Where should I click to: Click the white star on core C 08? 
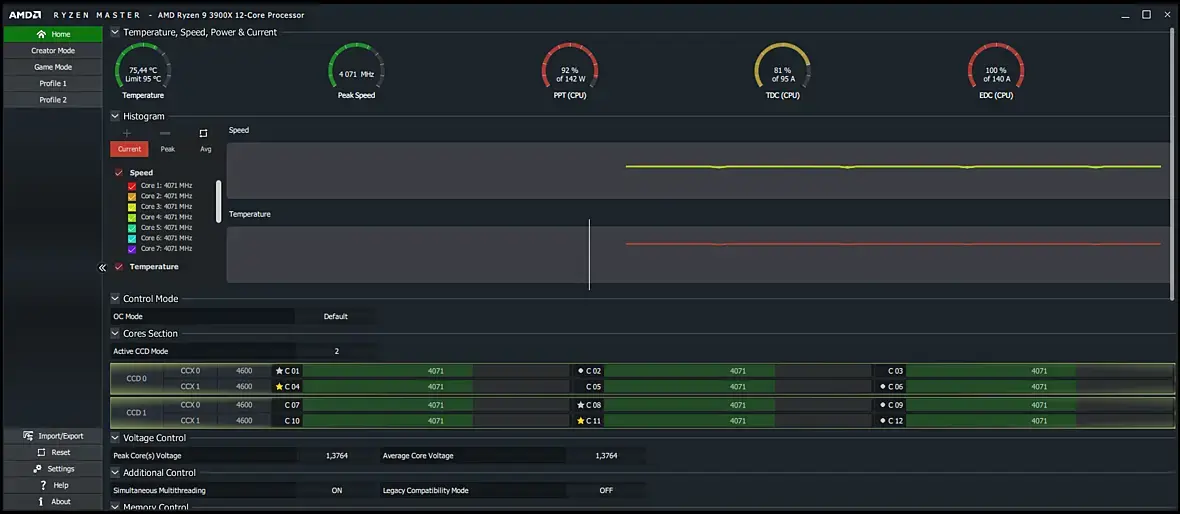click(580, 405)
